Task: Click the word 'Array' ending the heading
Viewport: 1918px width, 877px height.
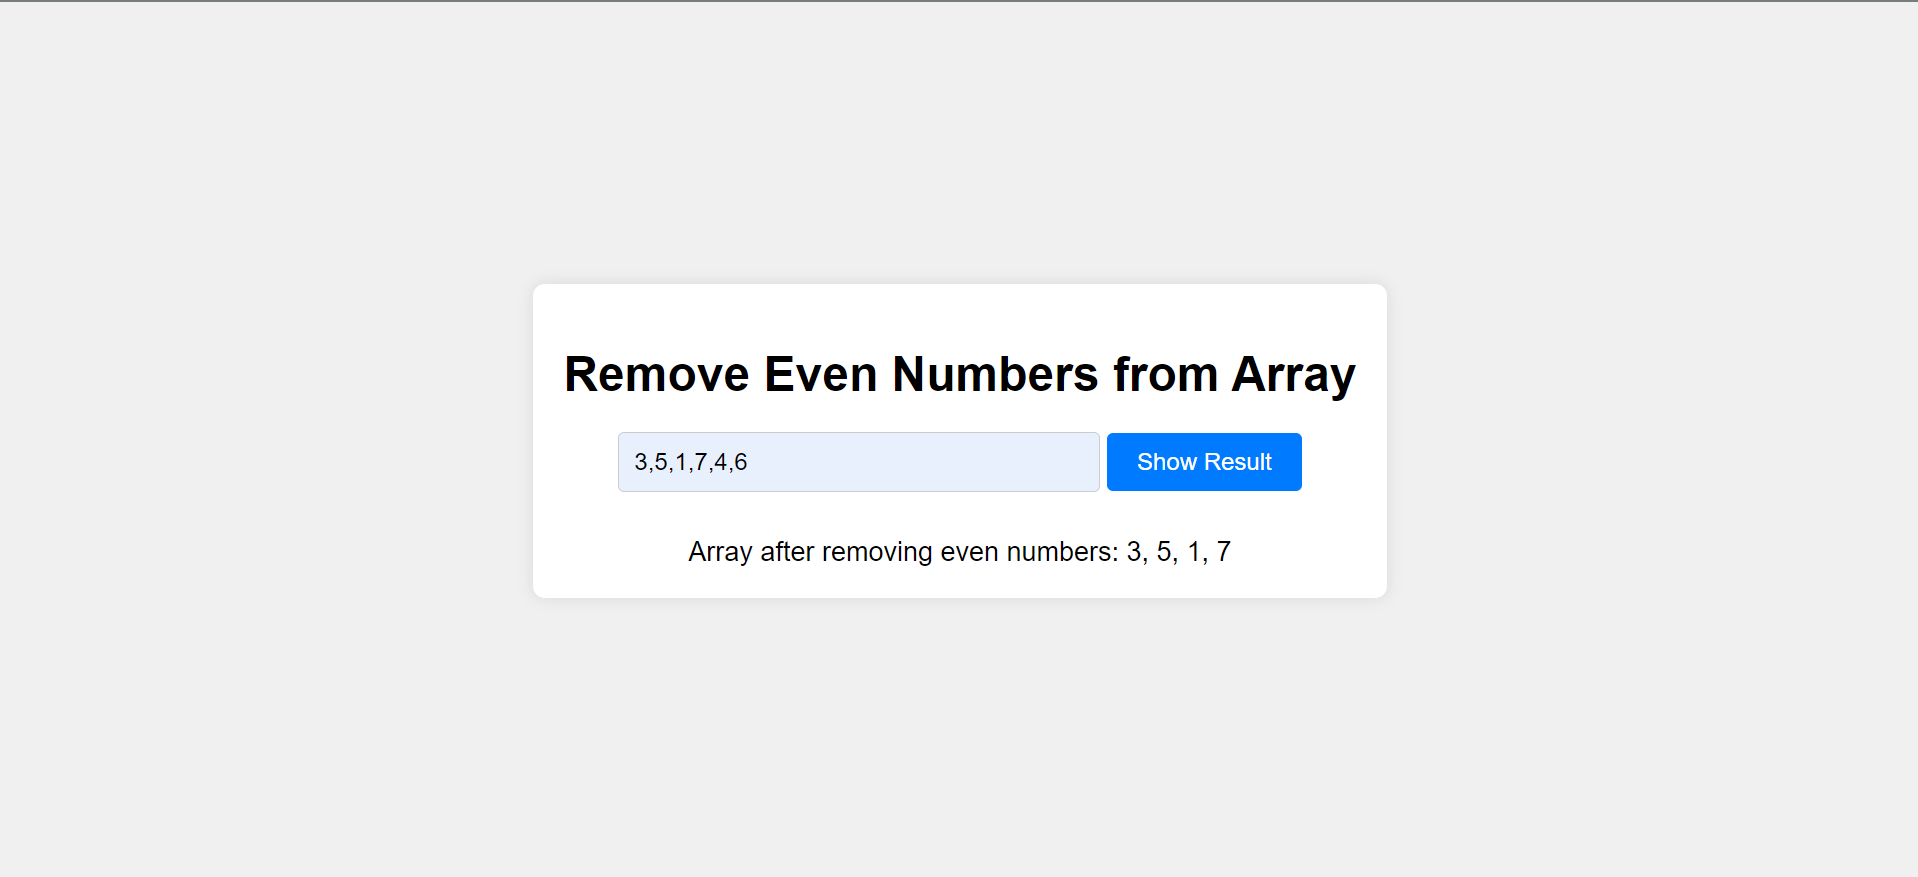Action: pos(1294,377)
